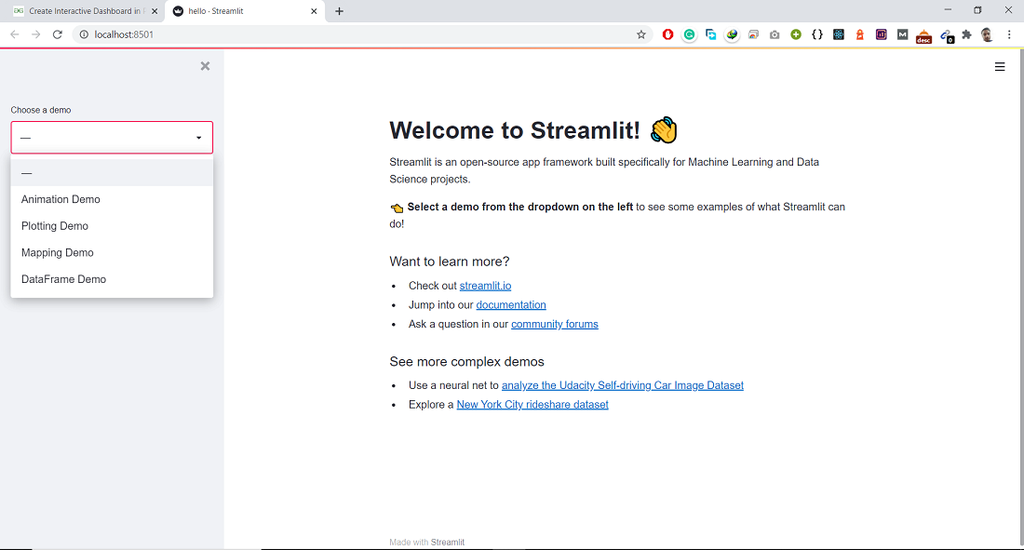1024x550 pixels.
Task: Open the New York City rideshare dataset link
Action: 532,404
